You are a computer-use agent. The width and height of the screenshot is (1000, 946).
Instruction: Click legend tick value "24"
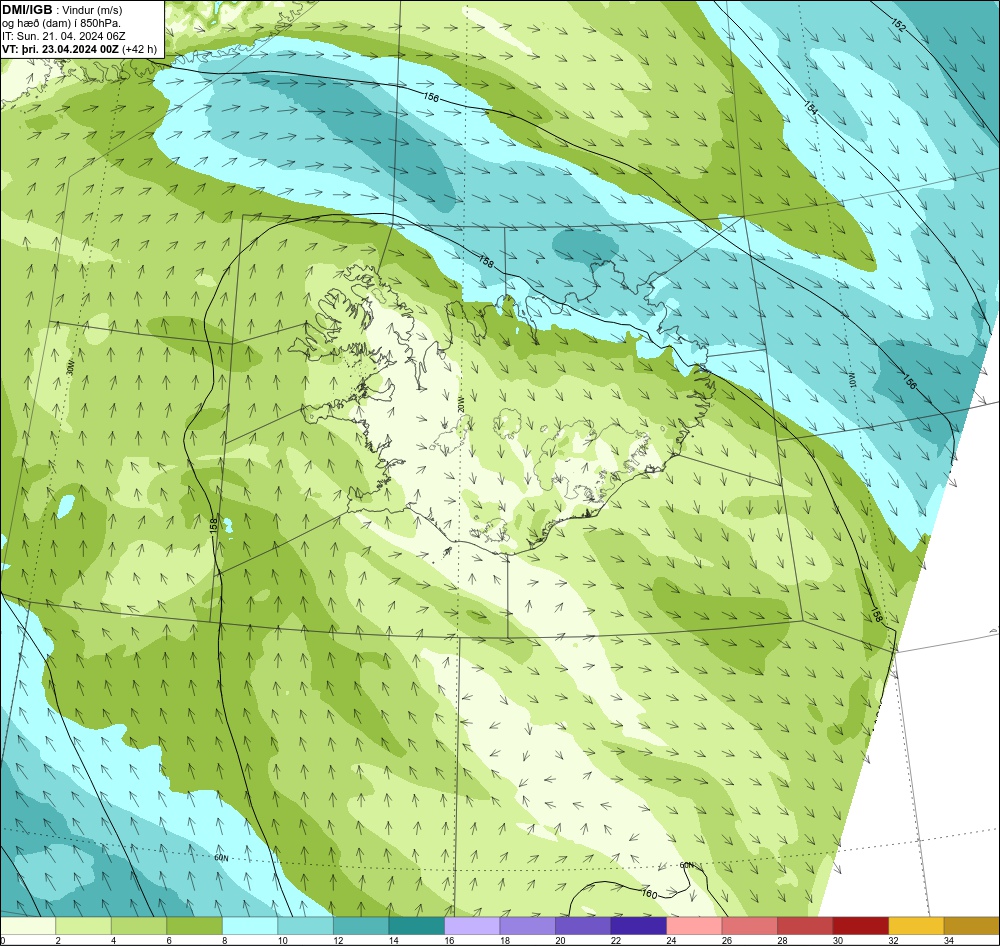coord(671,940)
